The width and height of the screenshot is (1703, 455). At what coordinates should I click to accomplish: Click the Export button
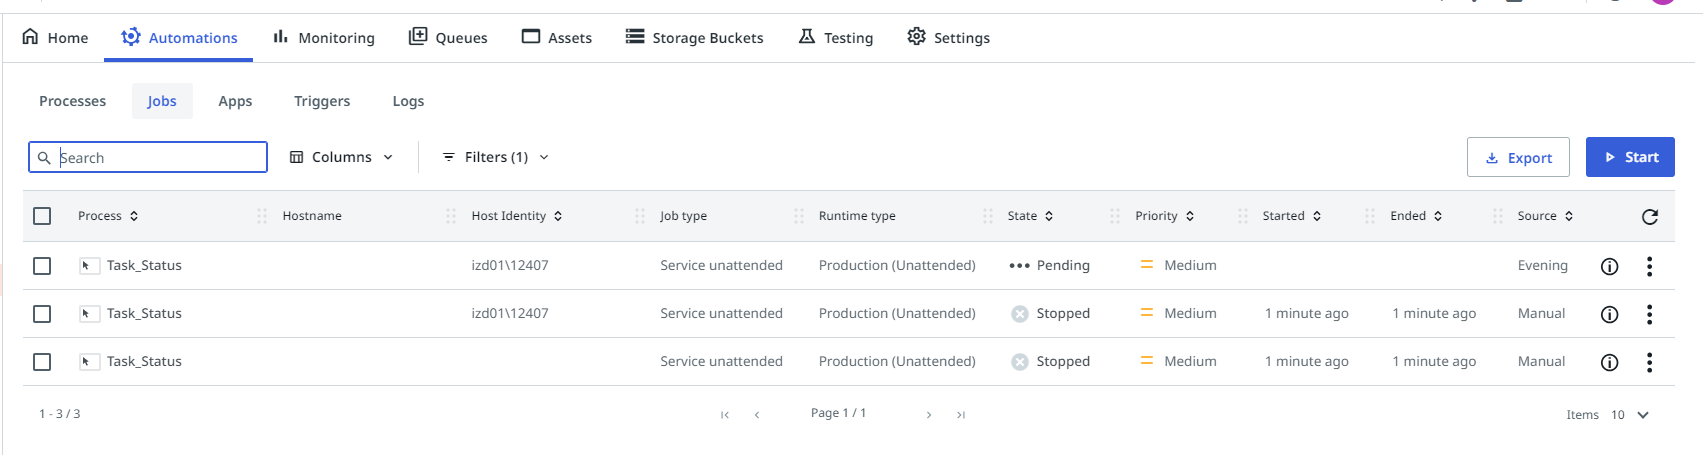coord(1518,158)
